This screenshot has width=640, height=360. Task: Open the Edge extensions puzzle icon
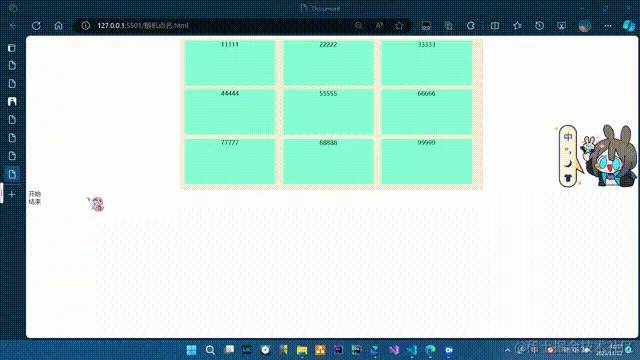click(471, 26)
